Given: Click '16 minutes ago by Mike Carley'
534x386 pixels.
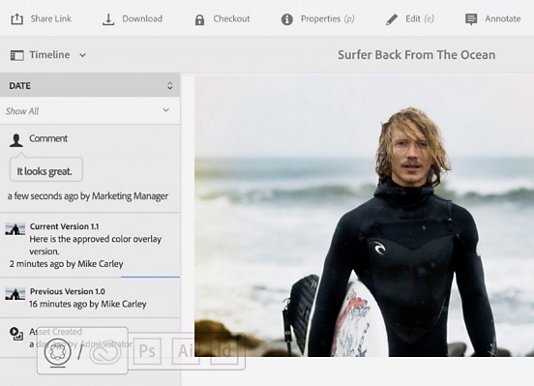Looking at the screenshot, I should click(x=88, y=304).
